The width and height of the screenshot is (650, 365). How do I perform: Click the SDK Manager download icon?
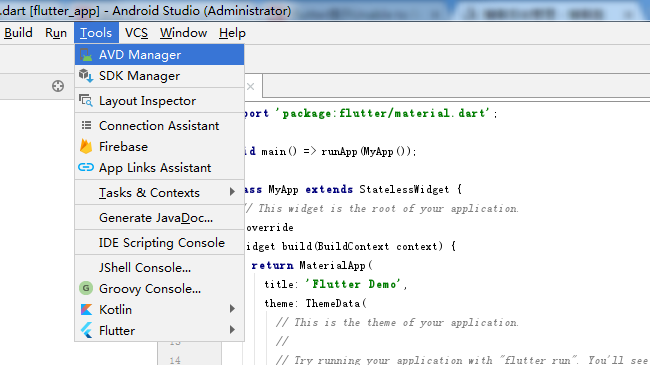[x=86, y=75]
